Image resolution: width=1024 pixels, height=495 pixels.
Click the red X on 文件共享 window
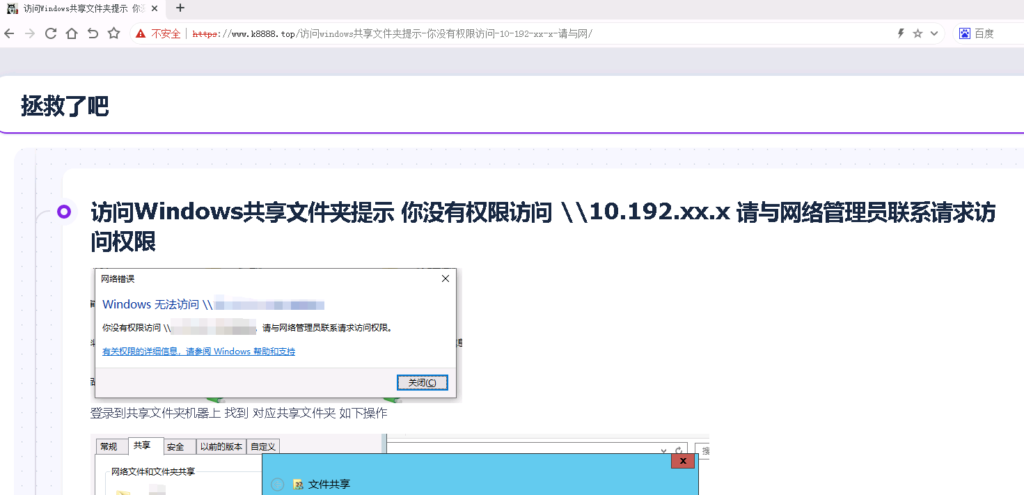tap(682, 461)
